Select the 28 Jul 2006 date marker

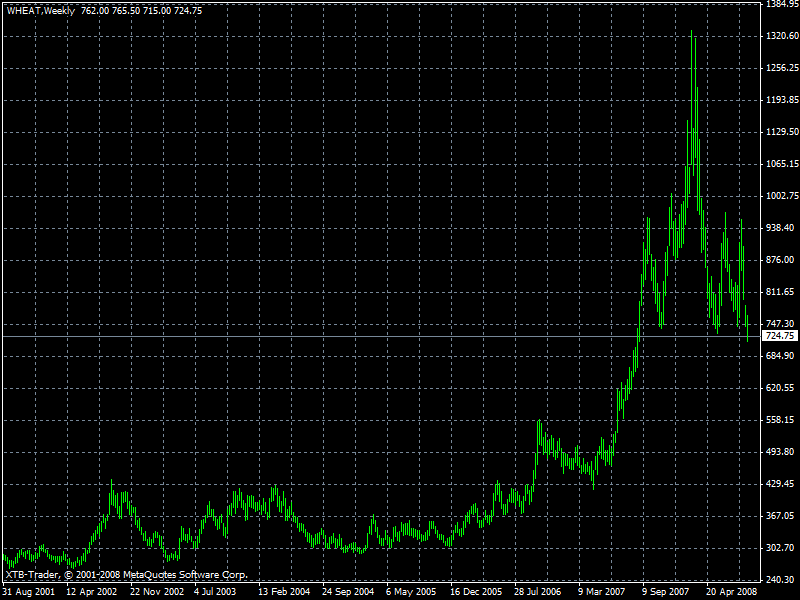[538, 592]
